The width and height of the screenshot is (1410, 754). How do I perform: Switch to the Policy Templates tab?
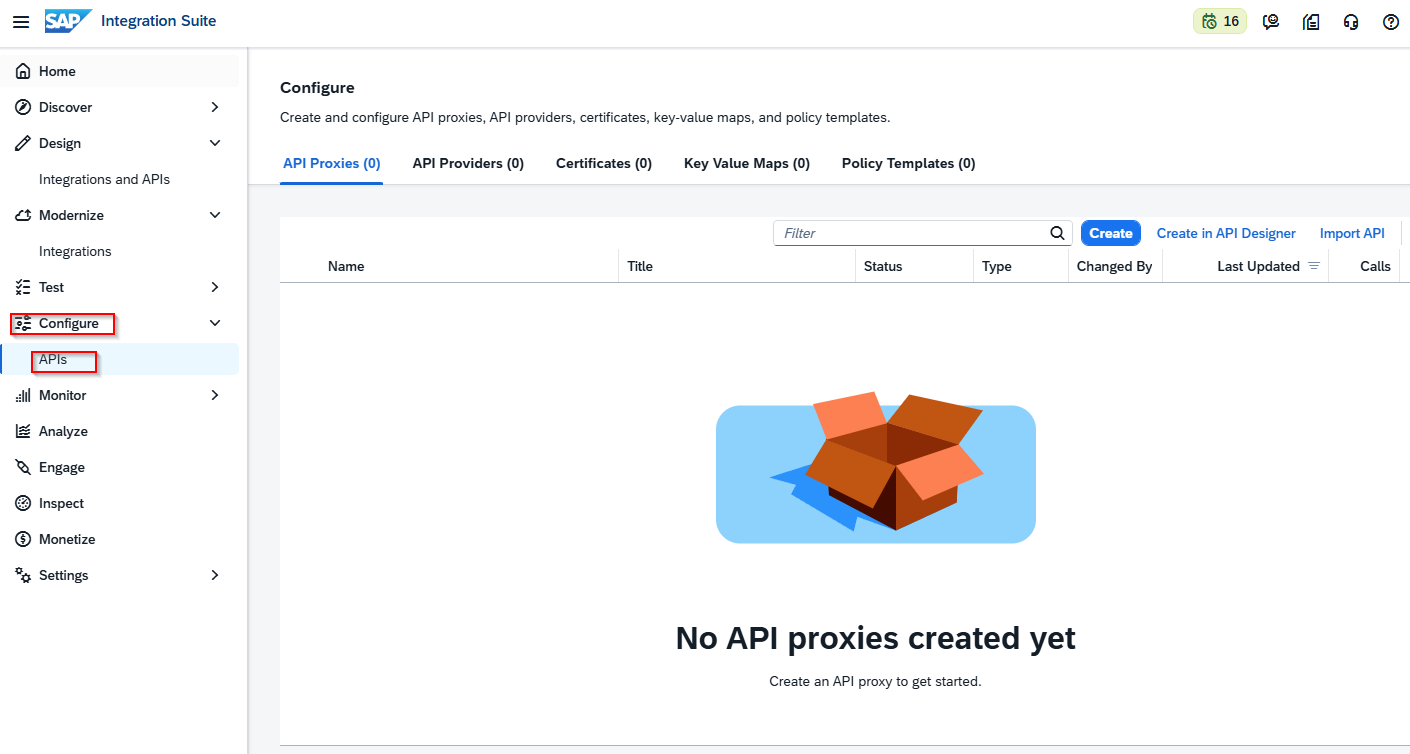(909, 163)
